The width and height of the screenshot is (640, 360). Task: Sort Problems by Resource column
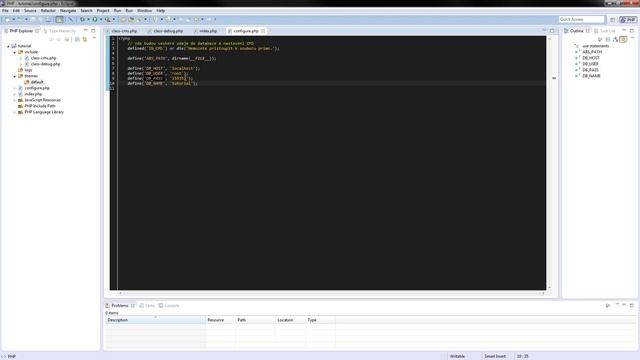point(220,320)
